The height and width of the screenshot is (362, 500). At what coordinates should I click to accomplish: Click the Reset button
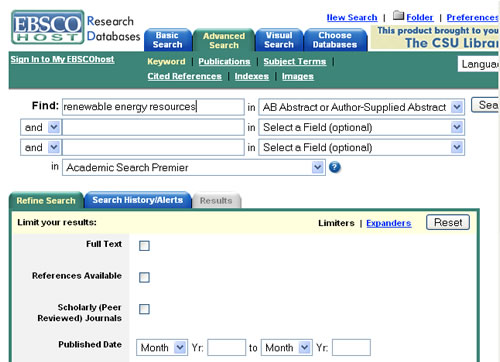coord(448,222)
